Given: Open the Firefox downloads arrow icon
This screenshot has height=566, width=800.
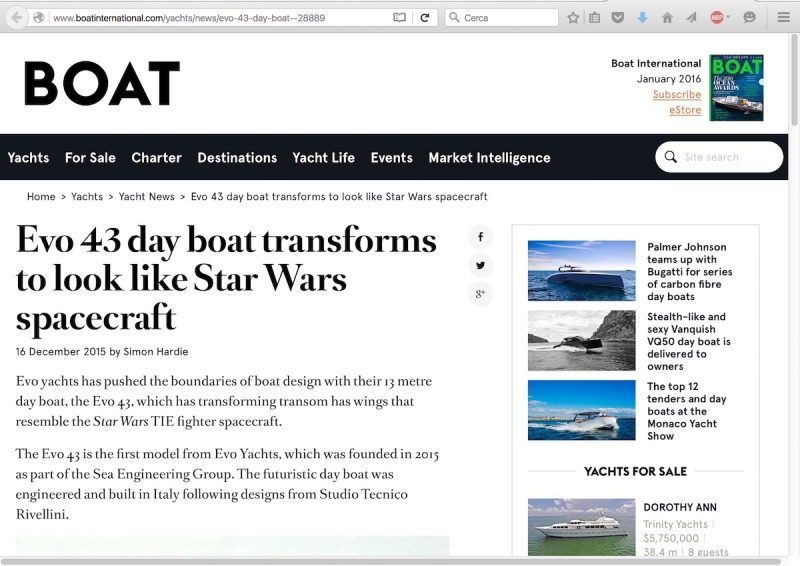Looking at the screenshot, I should pos(642,18).
